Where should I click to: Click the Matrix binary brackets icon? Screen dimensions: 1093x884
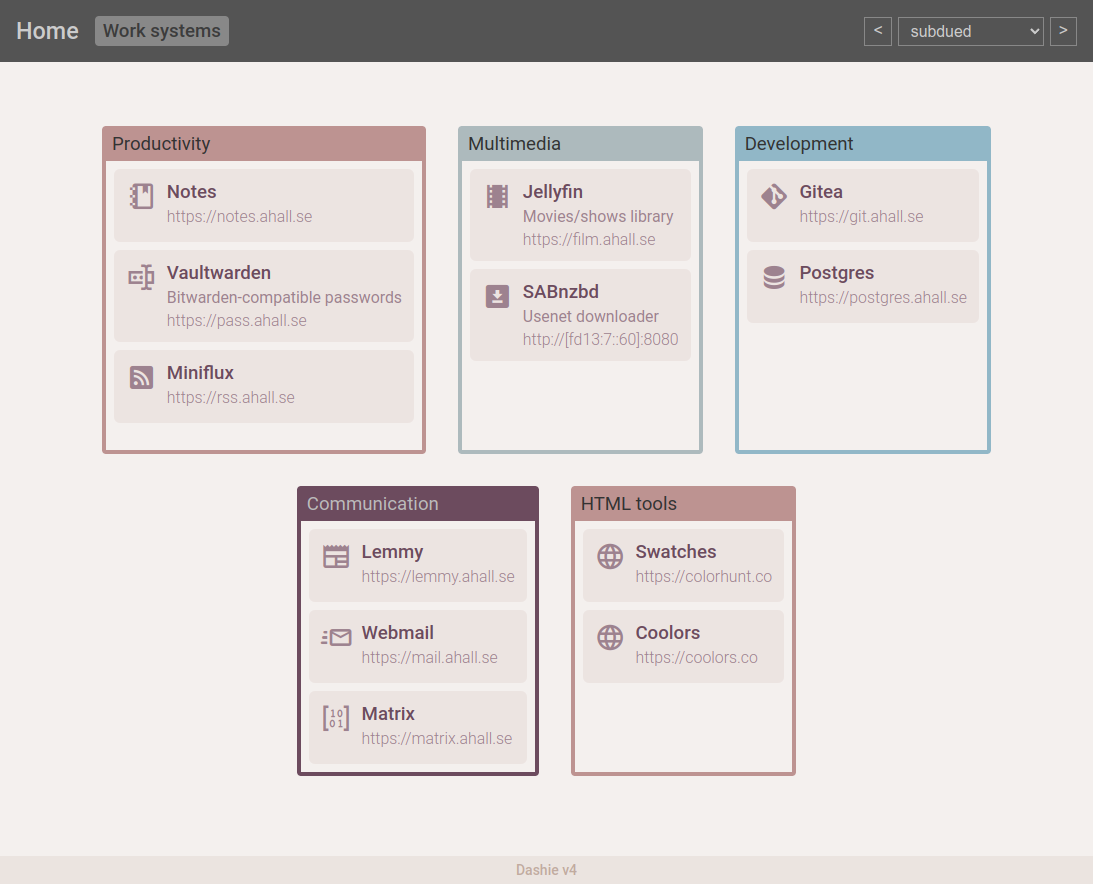point(336,718)
